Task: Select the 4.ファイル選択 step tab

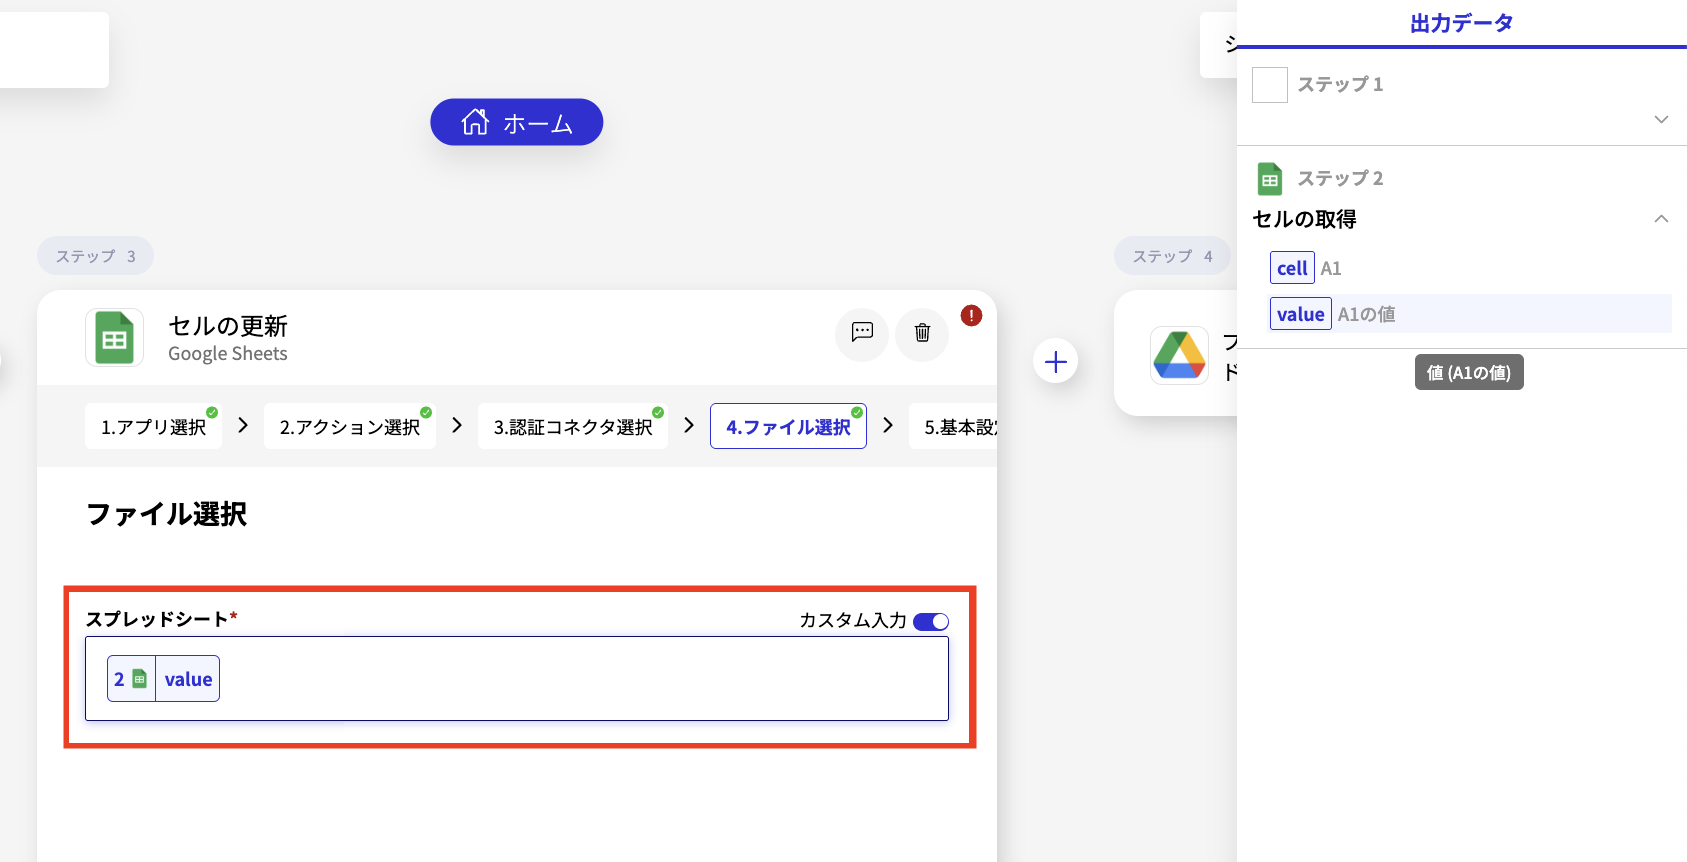Action: point(788,427)
